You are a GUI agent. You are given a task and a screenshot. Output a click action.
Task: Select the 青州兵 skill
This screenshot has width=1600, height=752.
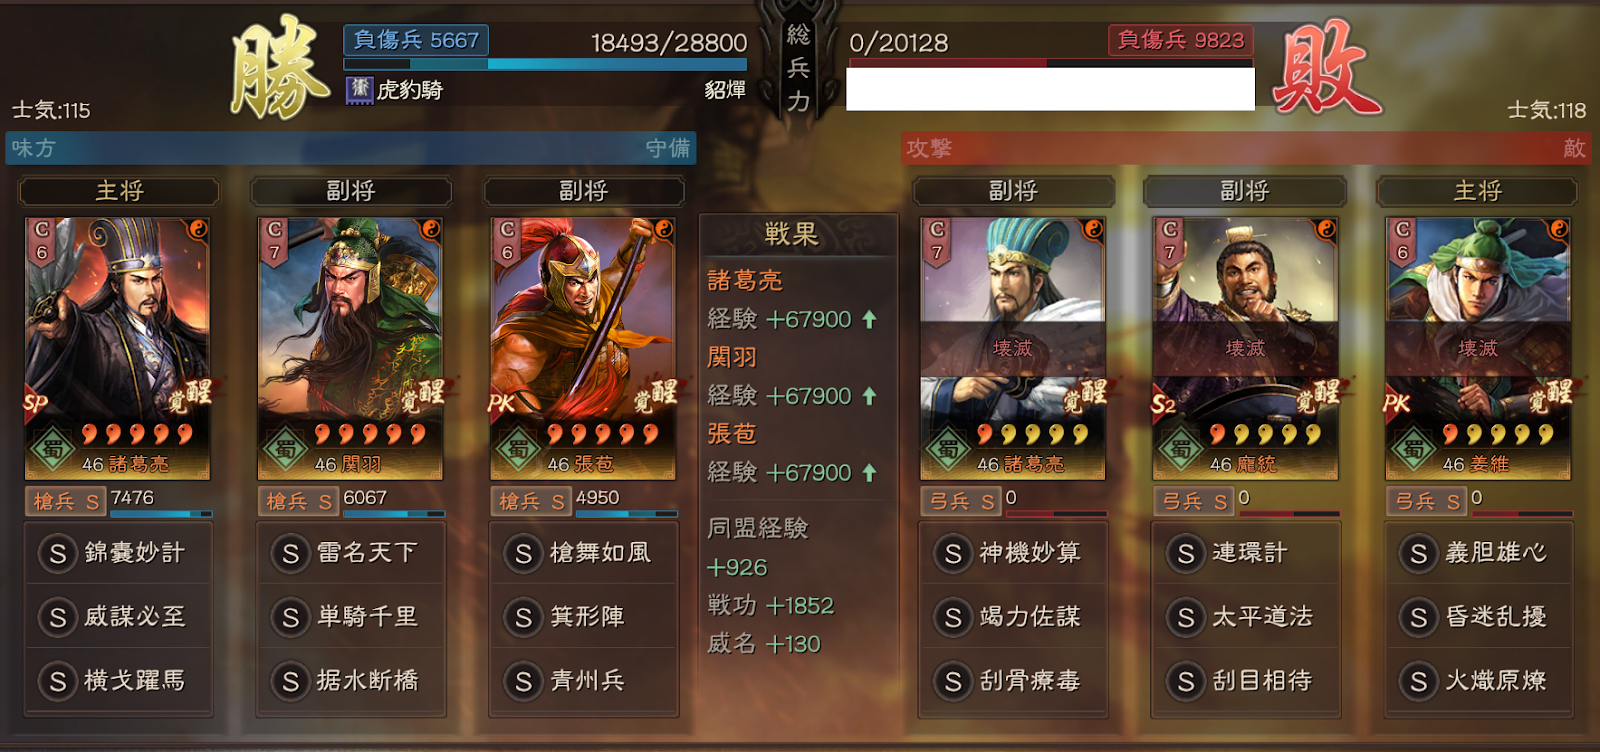[584, 681]
